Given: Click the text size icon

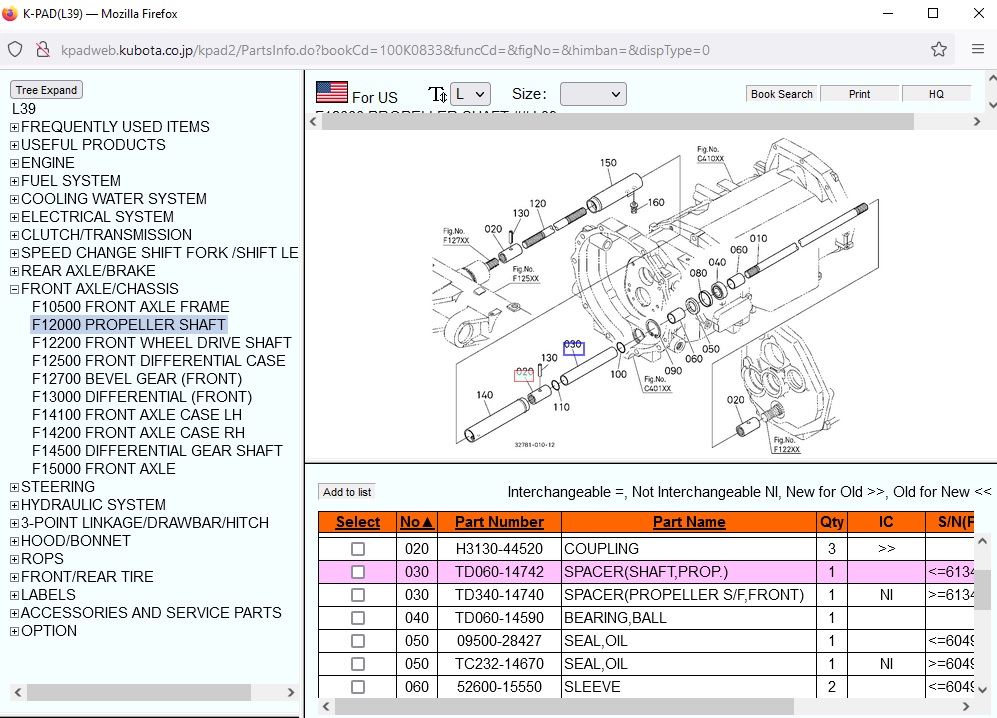Looking at the screenshot, I should (437, 95).
